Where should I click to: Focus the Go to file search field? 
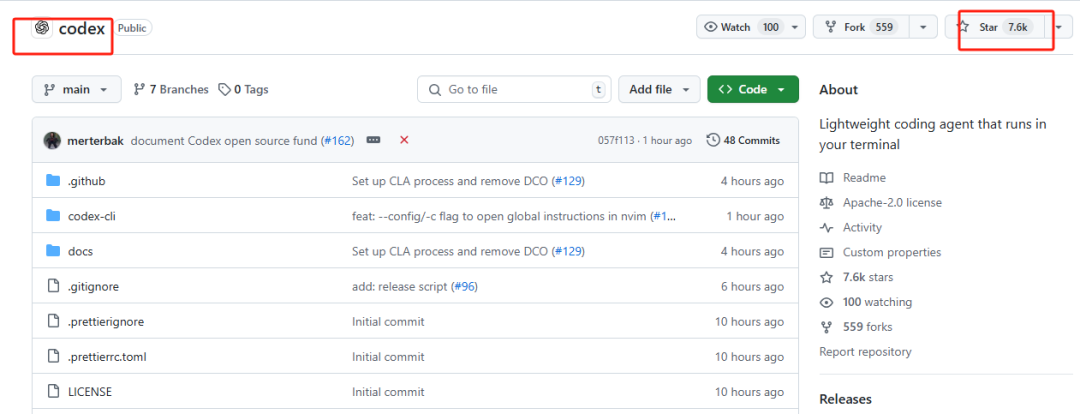pyautogui.click(x=514, y=90)
